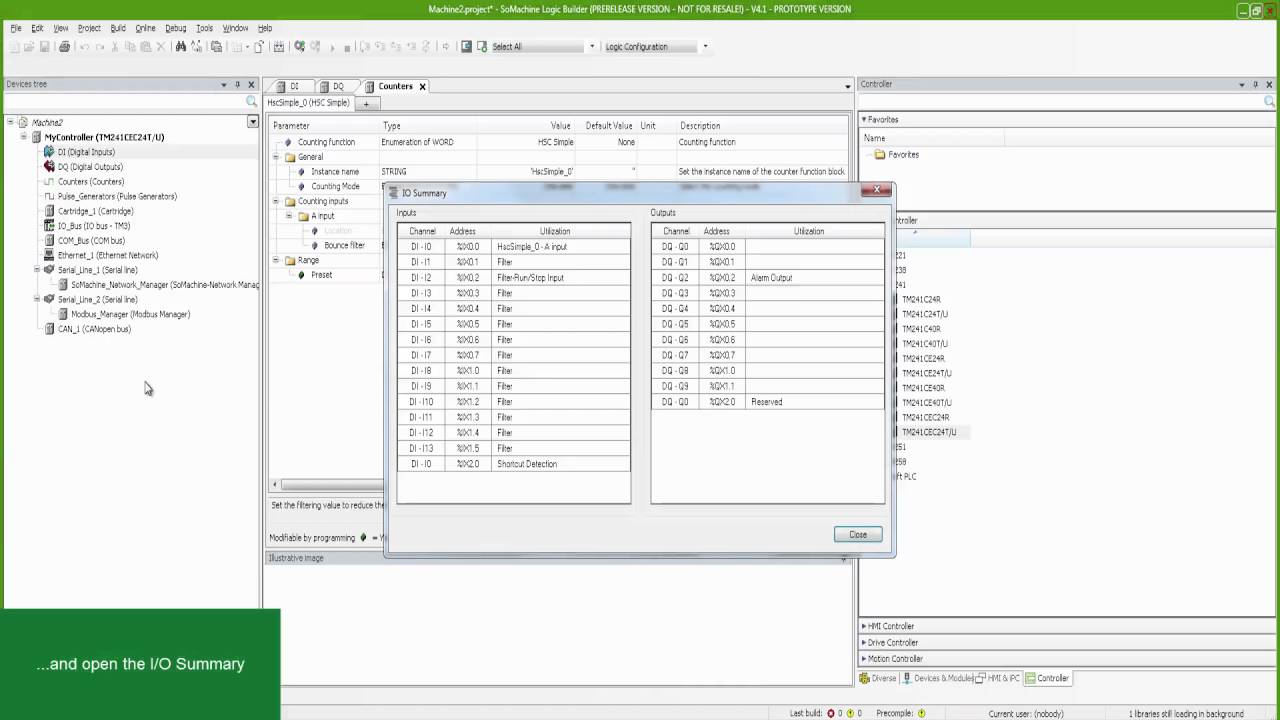
Task: Select Shortcut Detection row in Inputs table
Action: (513, 464)
